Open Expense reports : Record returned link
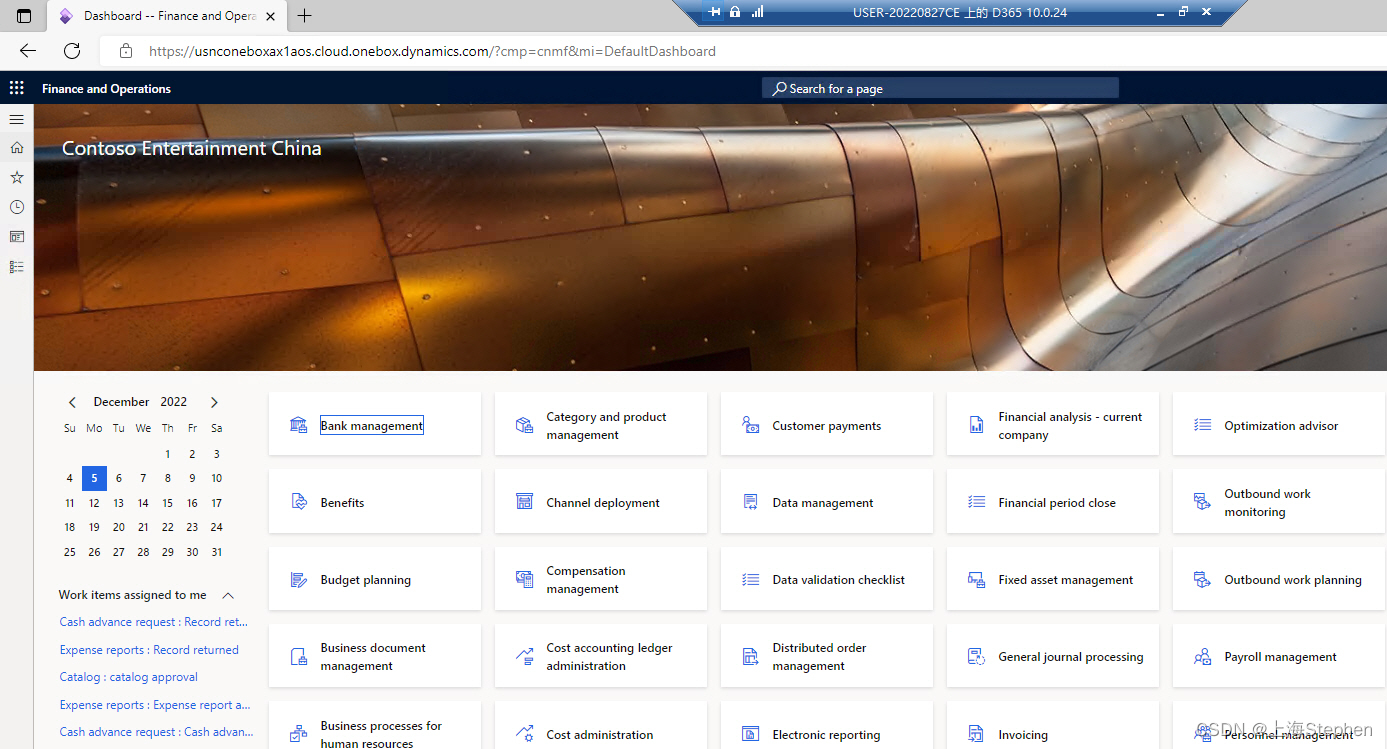 149,650
